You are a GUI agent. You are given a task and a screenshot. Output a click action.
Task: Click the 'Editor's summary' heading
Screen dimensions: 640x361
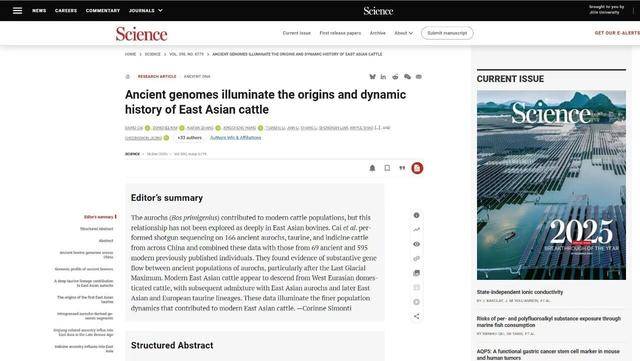click(x=167, y=198)
